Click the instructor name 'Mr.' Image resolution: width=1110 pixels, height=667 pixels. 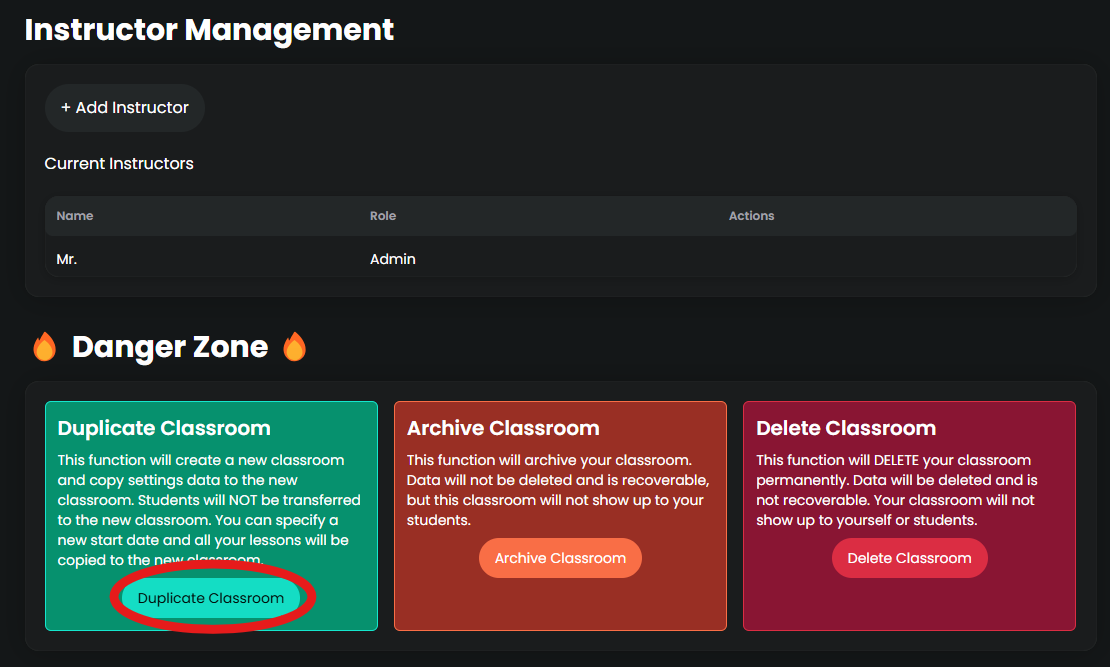[x=67, y=259]
